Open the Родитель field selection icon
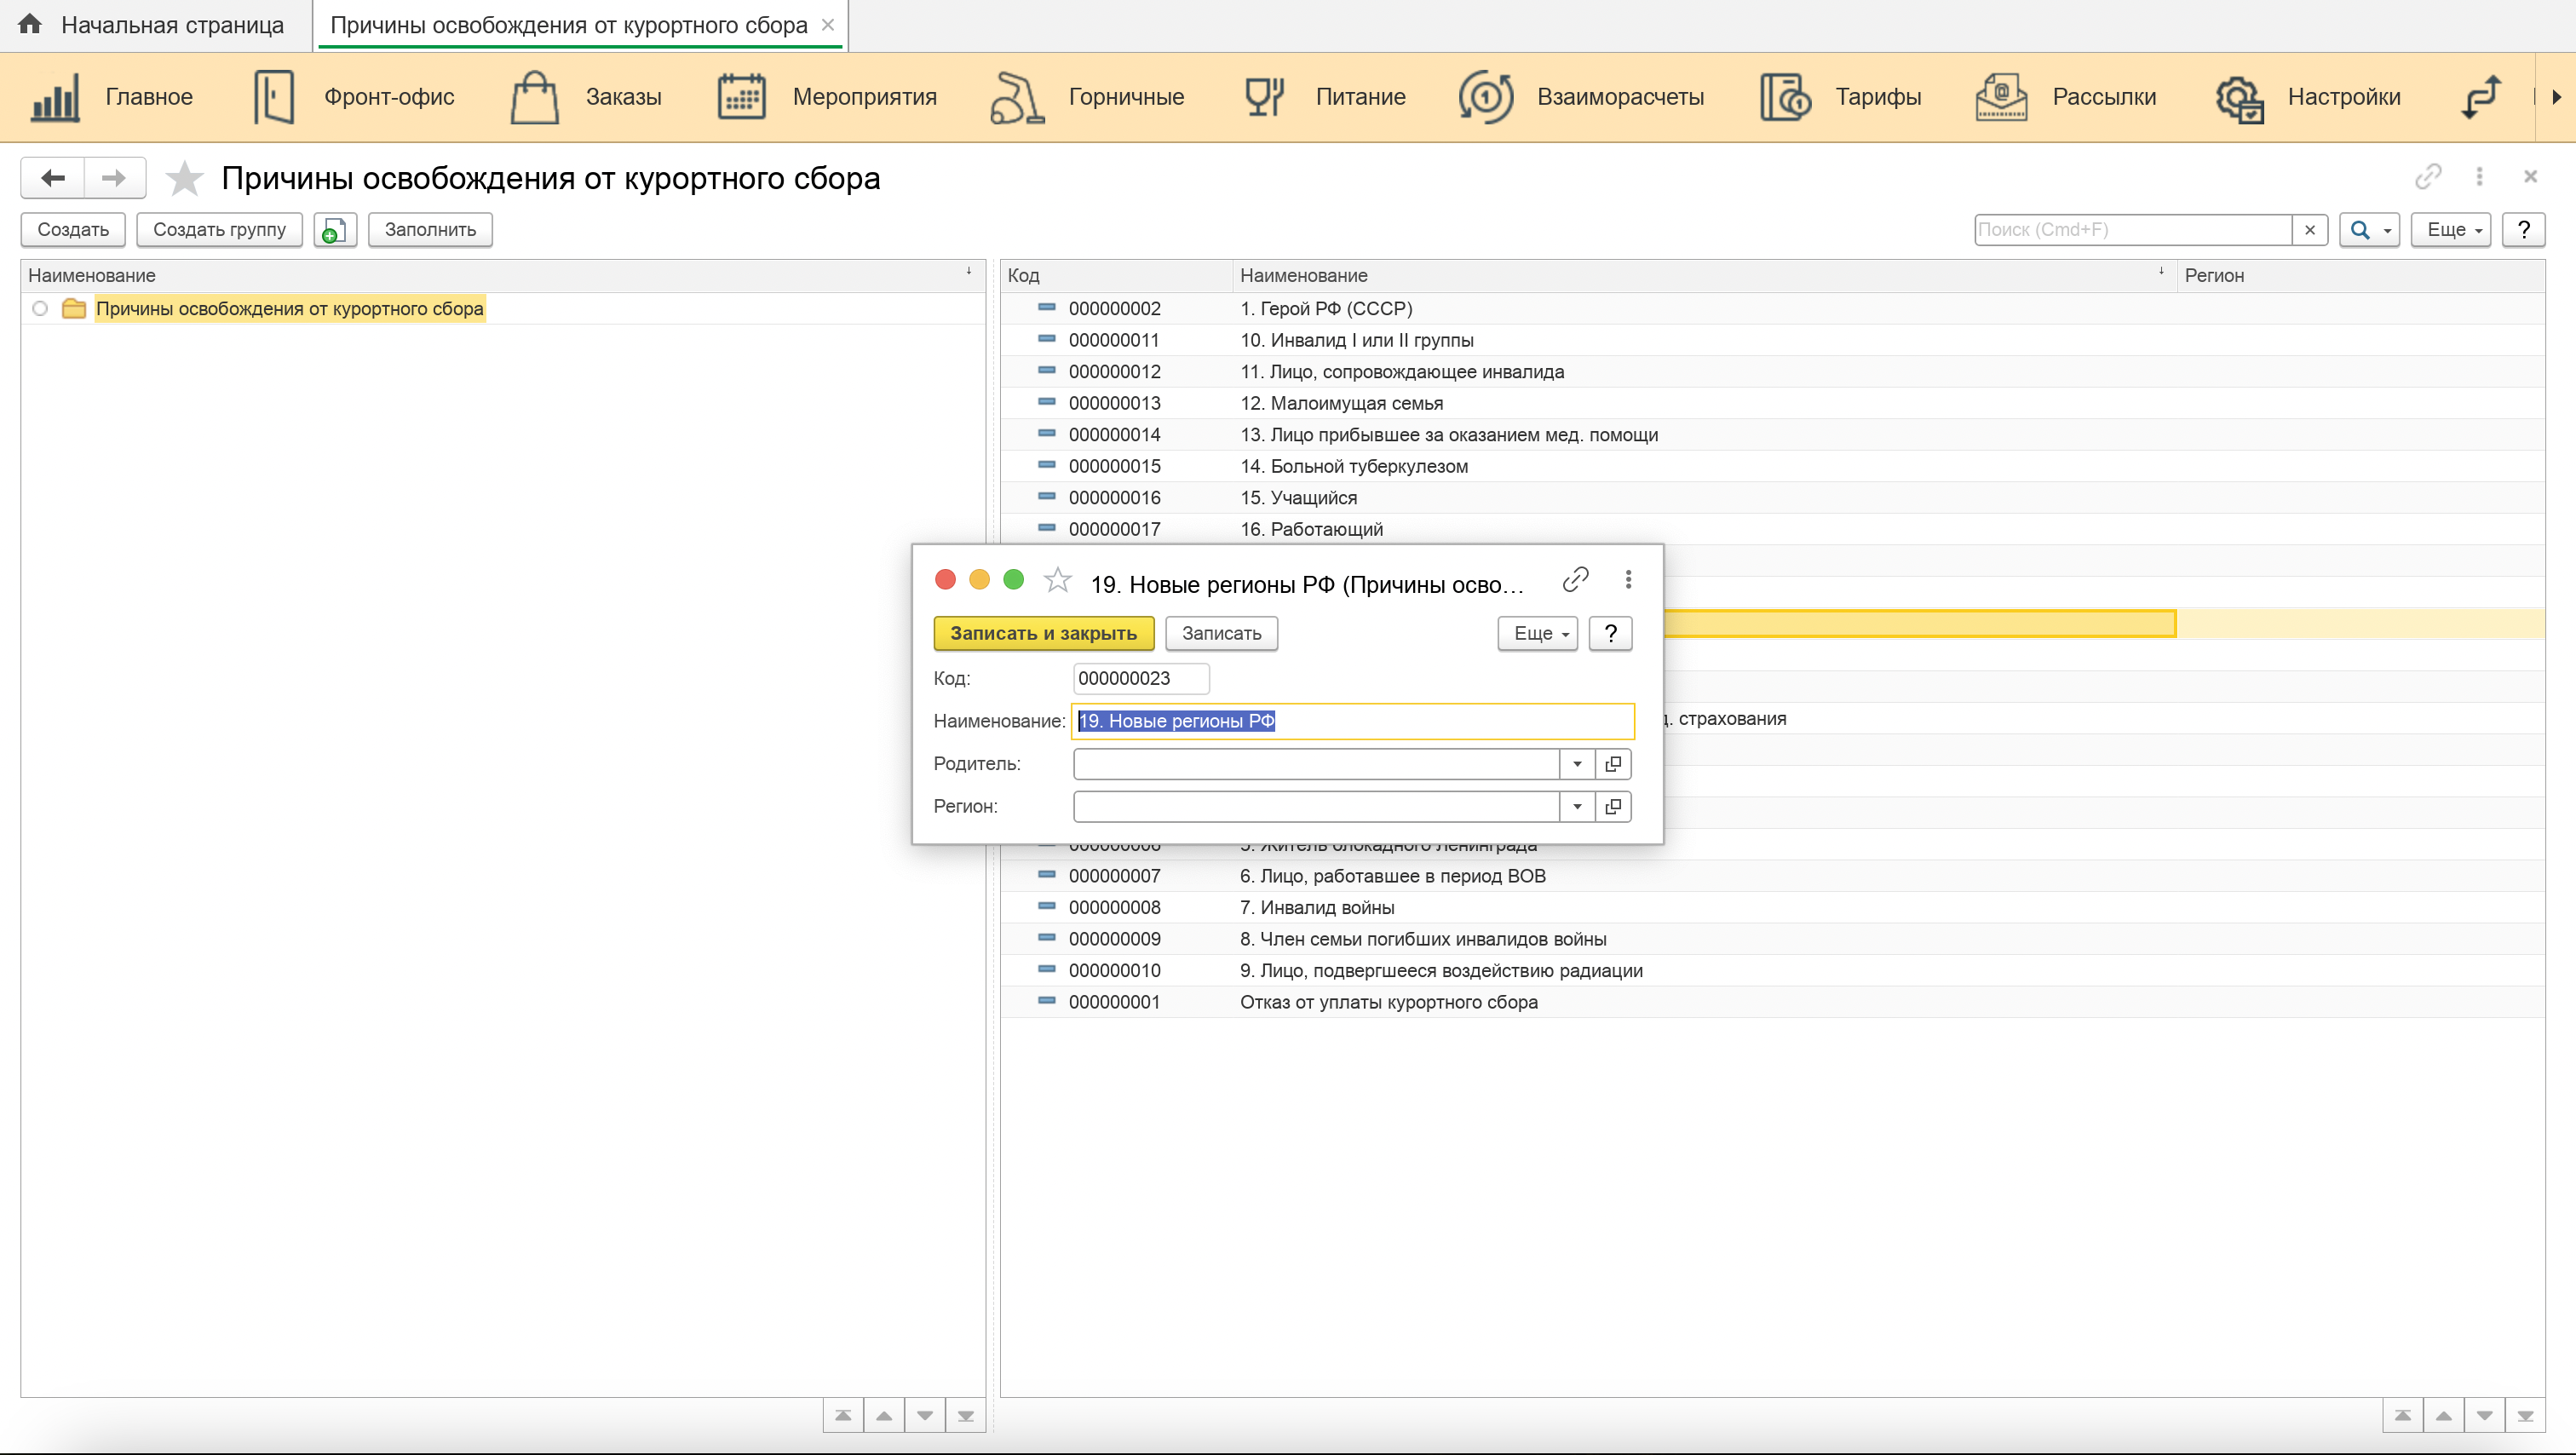 pyautogui.click(x=1613, y=764)
